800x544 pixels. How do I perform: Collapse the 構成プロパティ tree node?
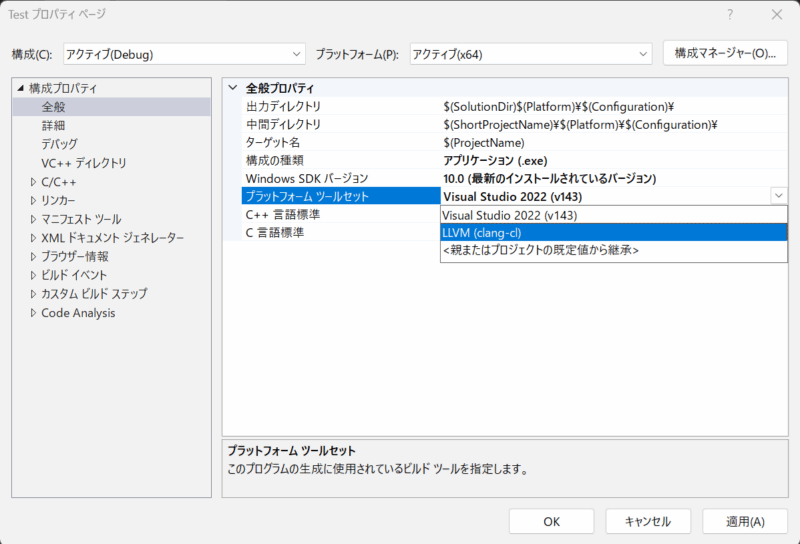20,88
